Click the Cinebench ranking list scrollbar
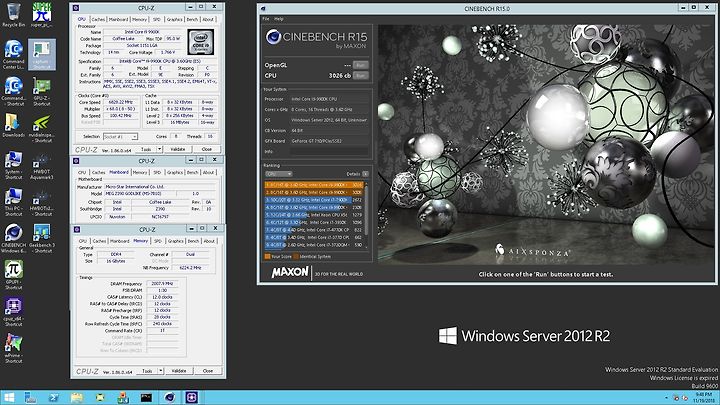The width and height of the screenshot is (720, 405). click(366, 214)
